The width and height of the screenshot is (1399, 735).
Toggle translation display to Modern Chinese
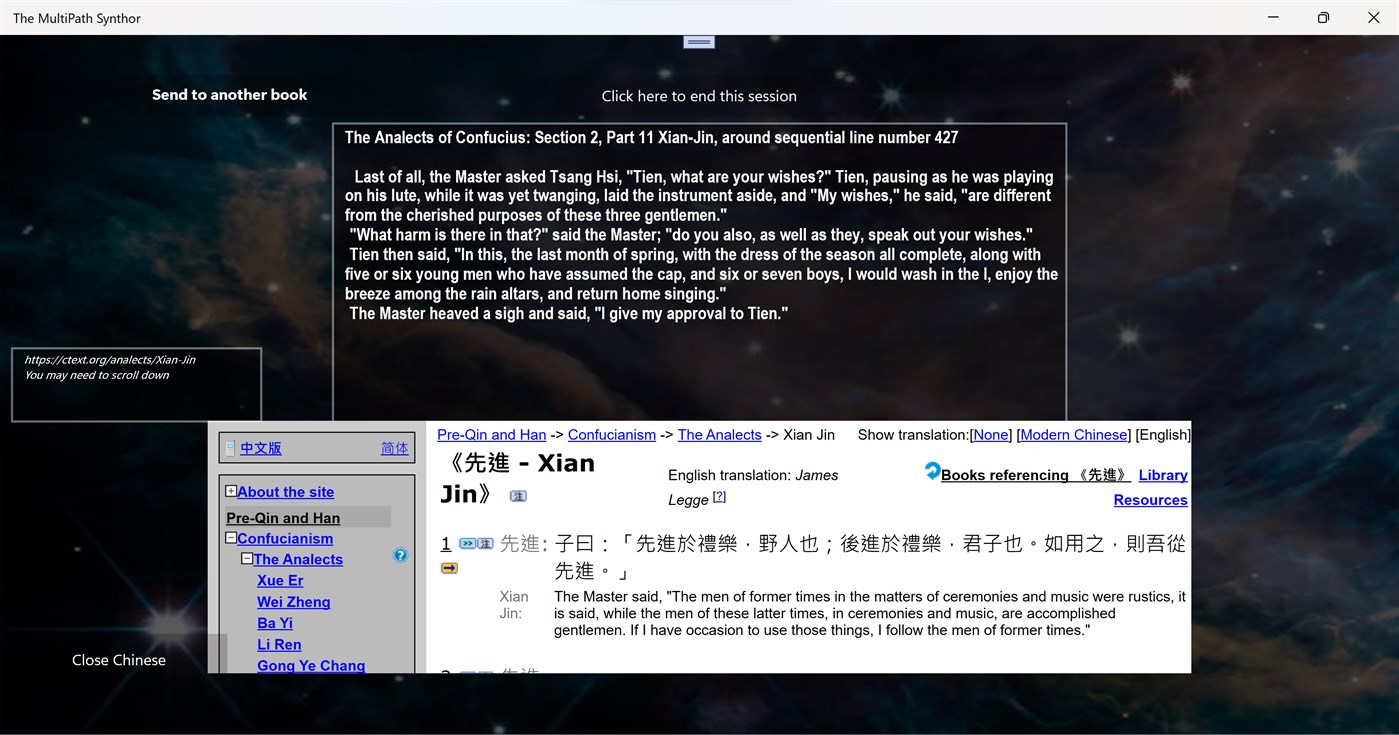(x=1074, y=434)
